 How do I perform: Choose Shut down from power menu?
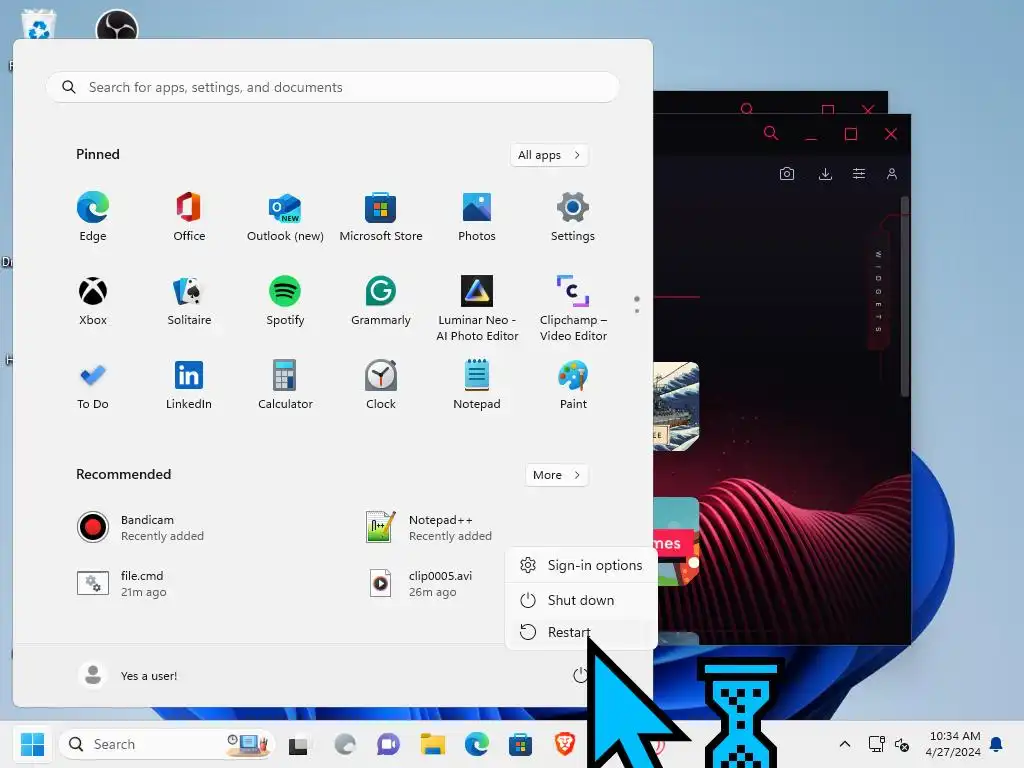[x=581, y=600]
